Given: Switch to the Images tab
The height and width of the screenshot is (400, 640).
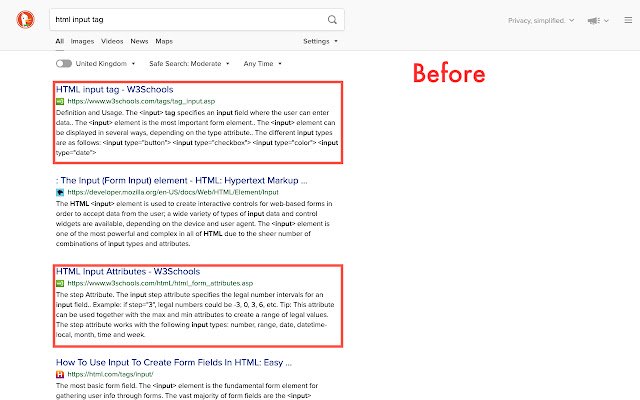Looking at the screenshot, I should (82, 41).
